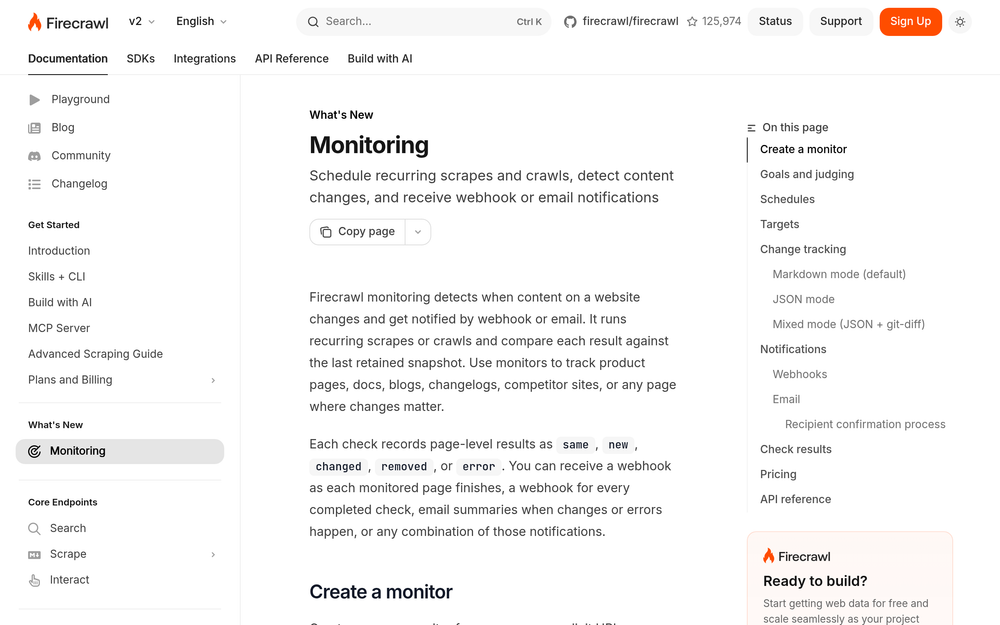Open the v2 version dropdown
This screenshot has width=1000, height=625.
(142, 22)
